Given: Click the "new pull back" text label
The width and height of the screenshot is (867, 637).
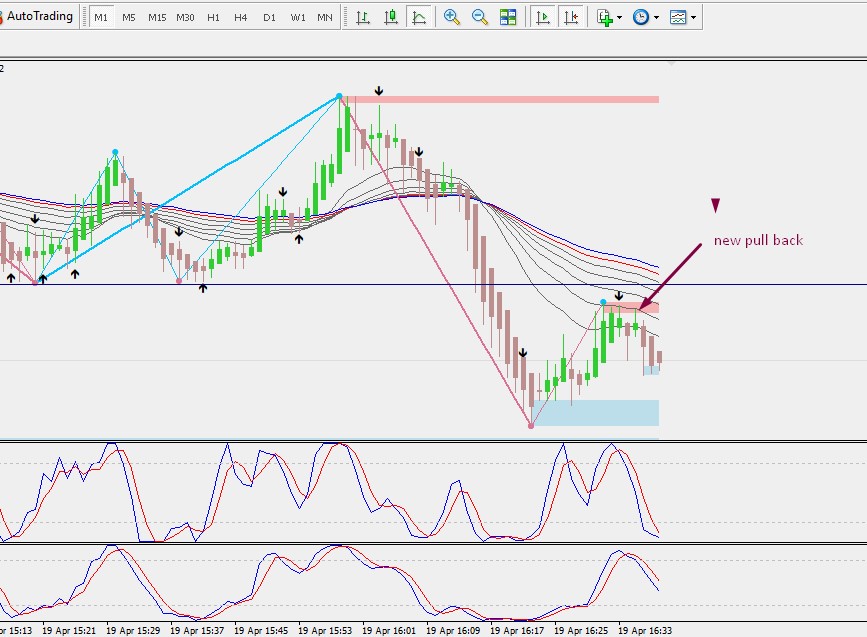Looking at the screenshot, I should (x=758, y=241).
